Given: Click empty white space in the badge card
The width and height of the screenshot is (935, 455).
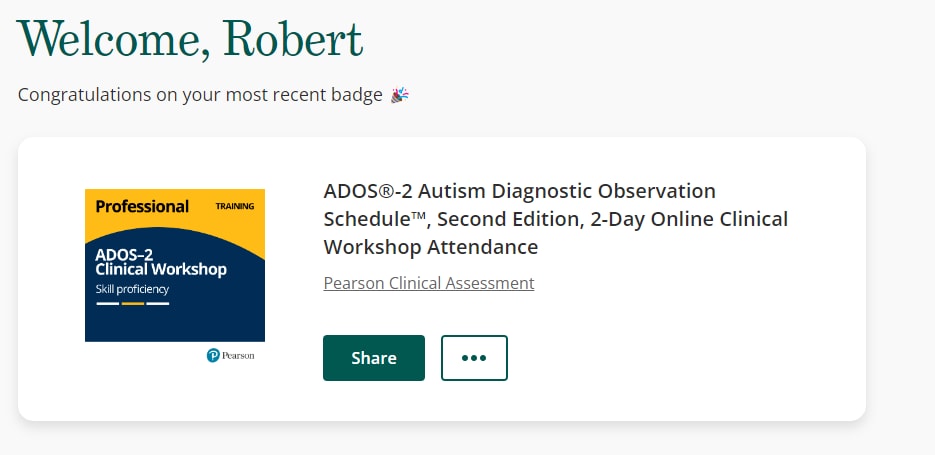Looking at the screenshot, I should click(x=686, y=358).
